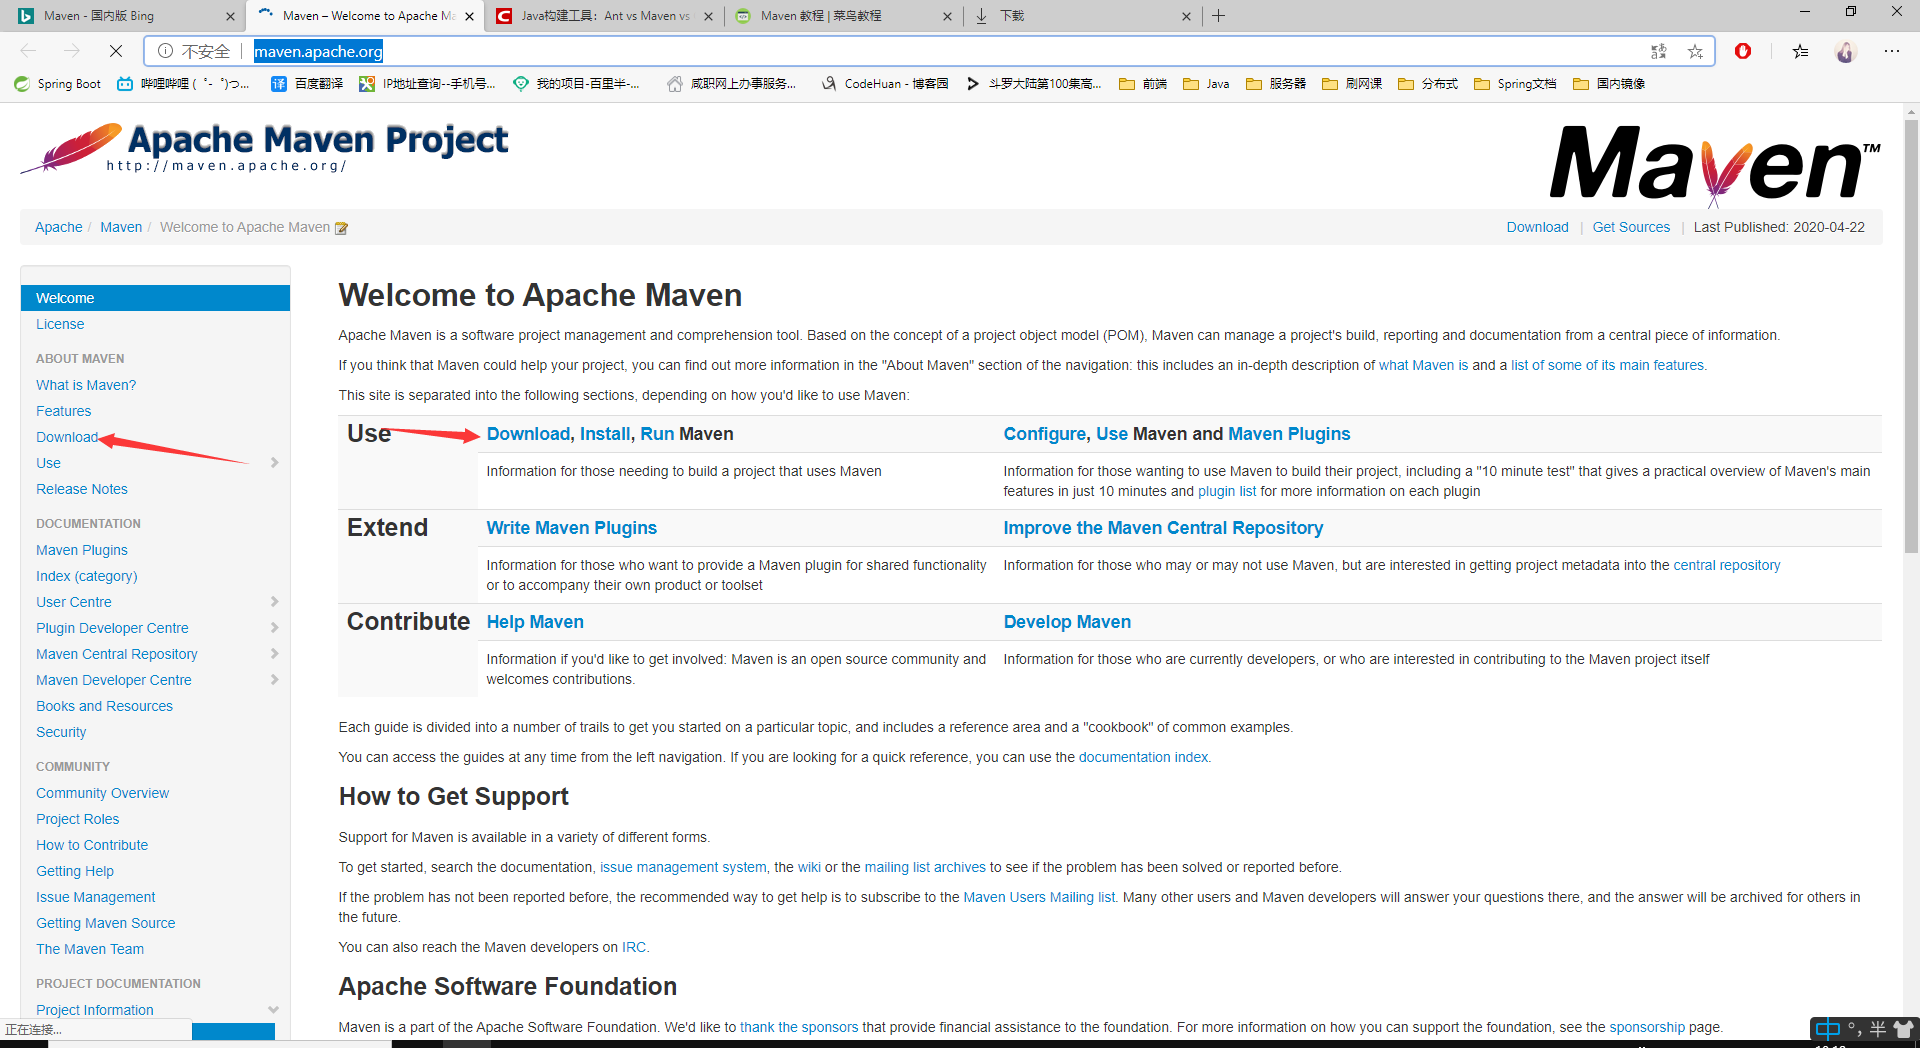
Task: Expand the User Centre submenu arrow
Action: coord(274,601)
